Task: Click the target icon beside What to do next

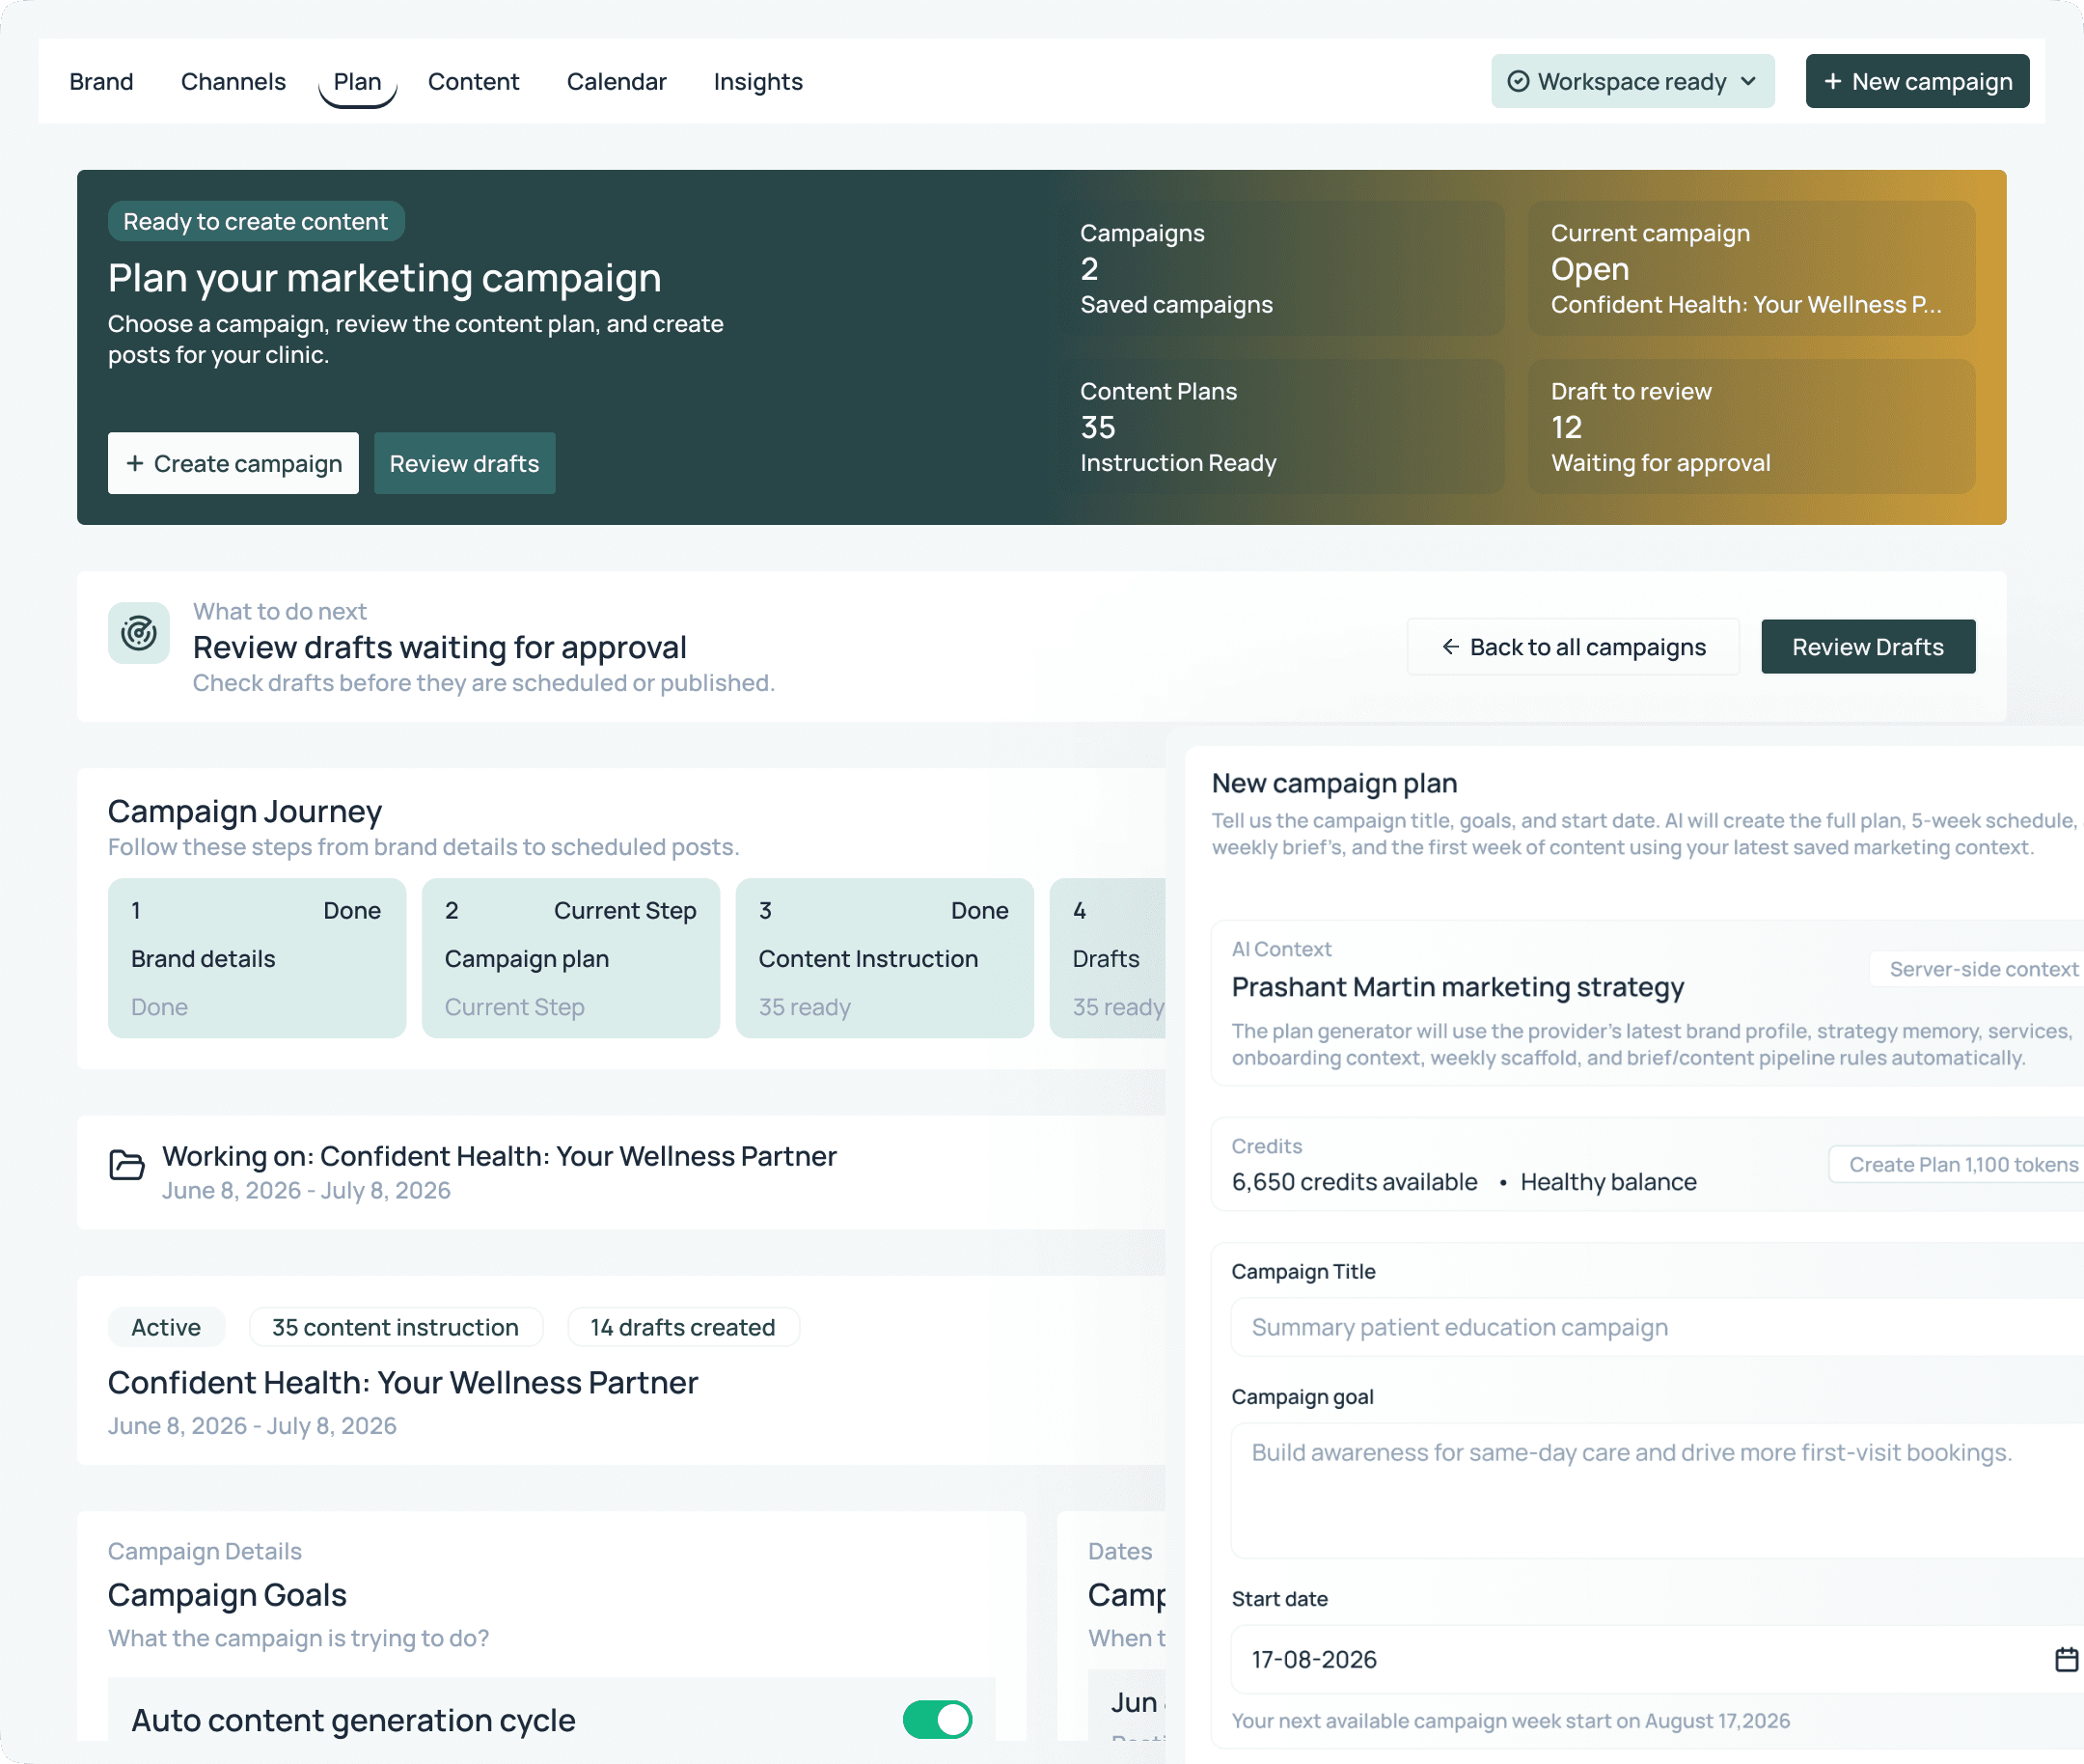Action: [x=139, y=632]
